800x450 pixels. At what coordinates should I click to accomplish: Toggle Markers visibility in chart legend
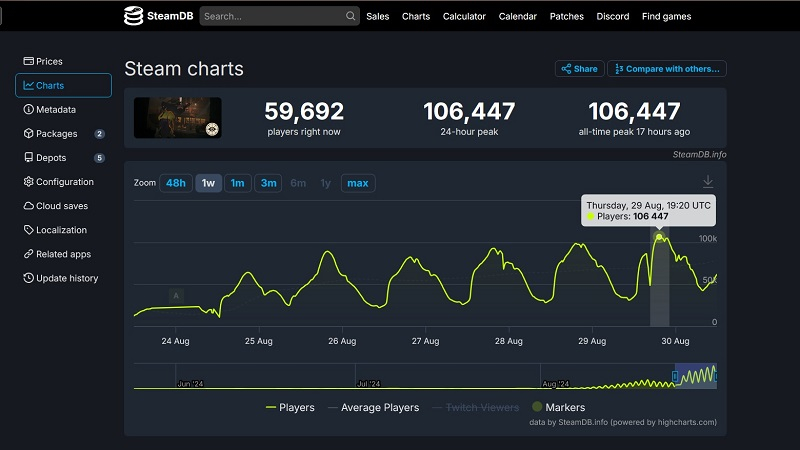tap(558, 407)
